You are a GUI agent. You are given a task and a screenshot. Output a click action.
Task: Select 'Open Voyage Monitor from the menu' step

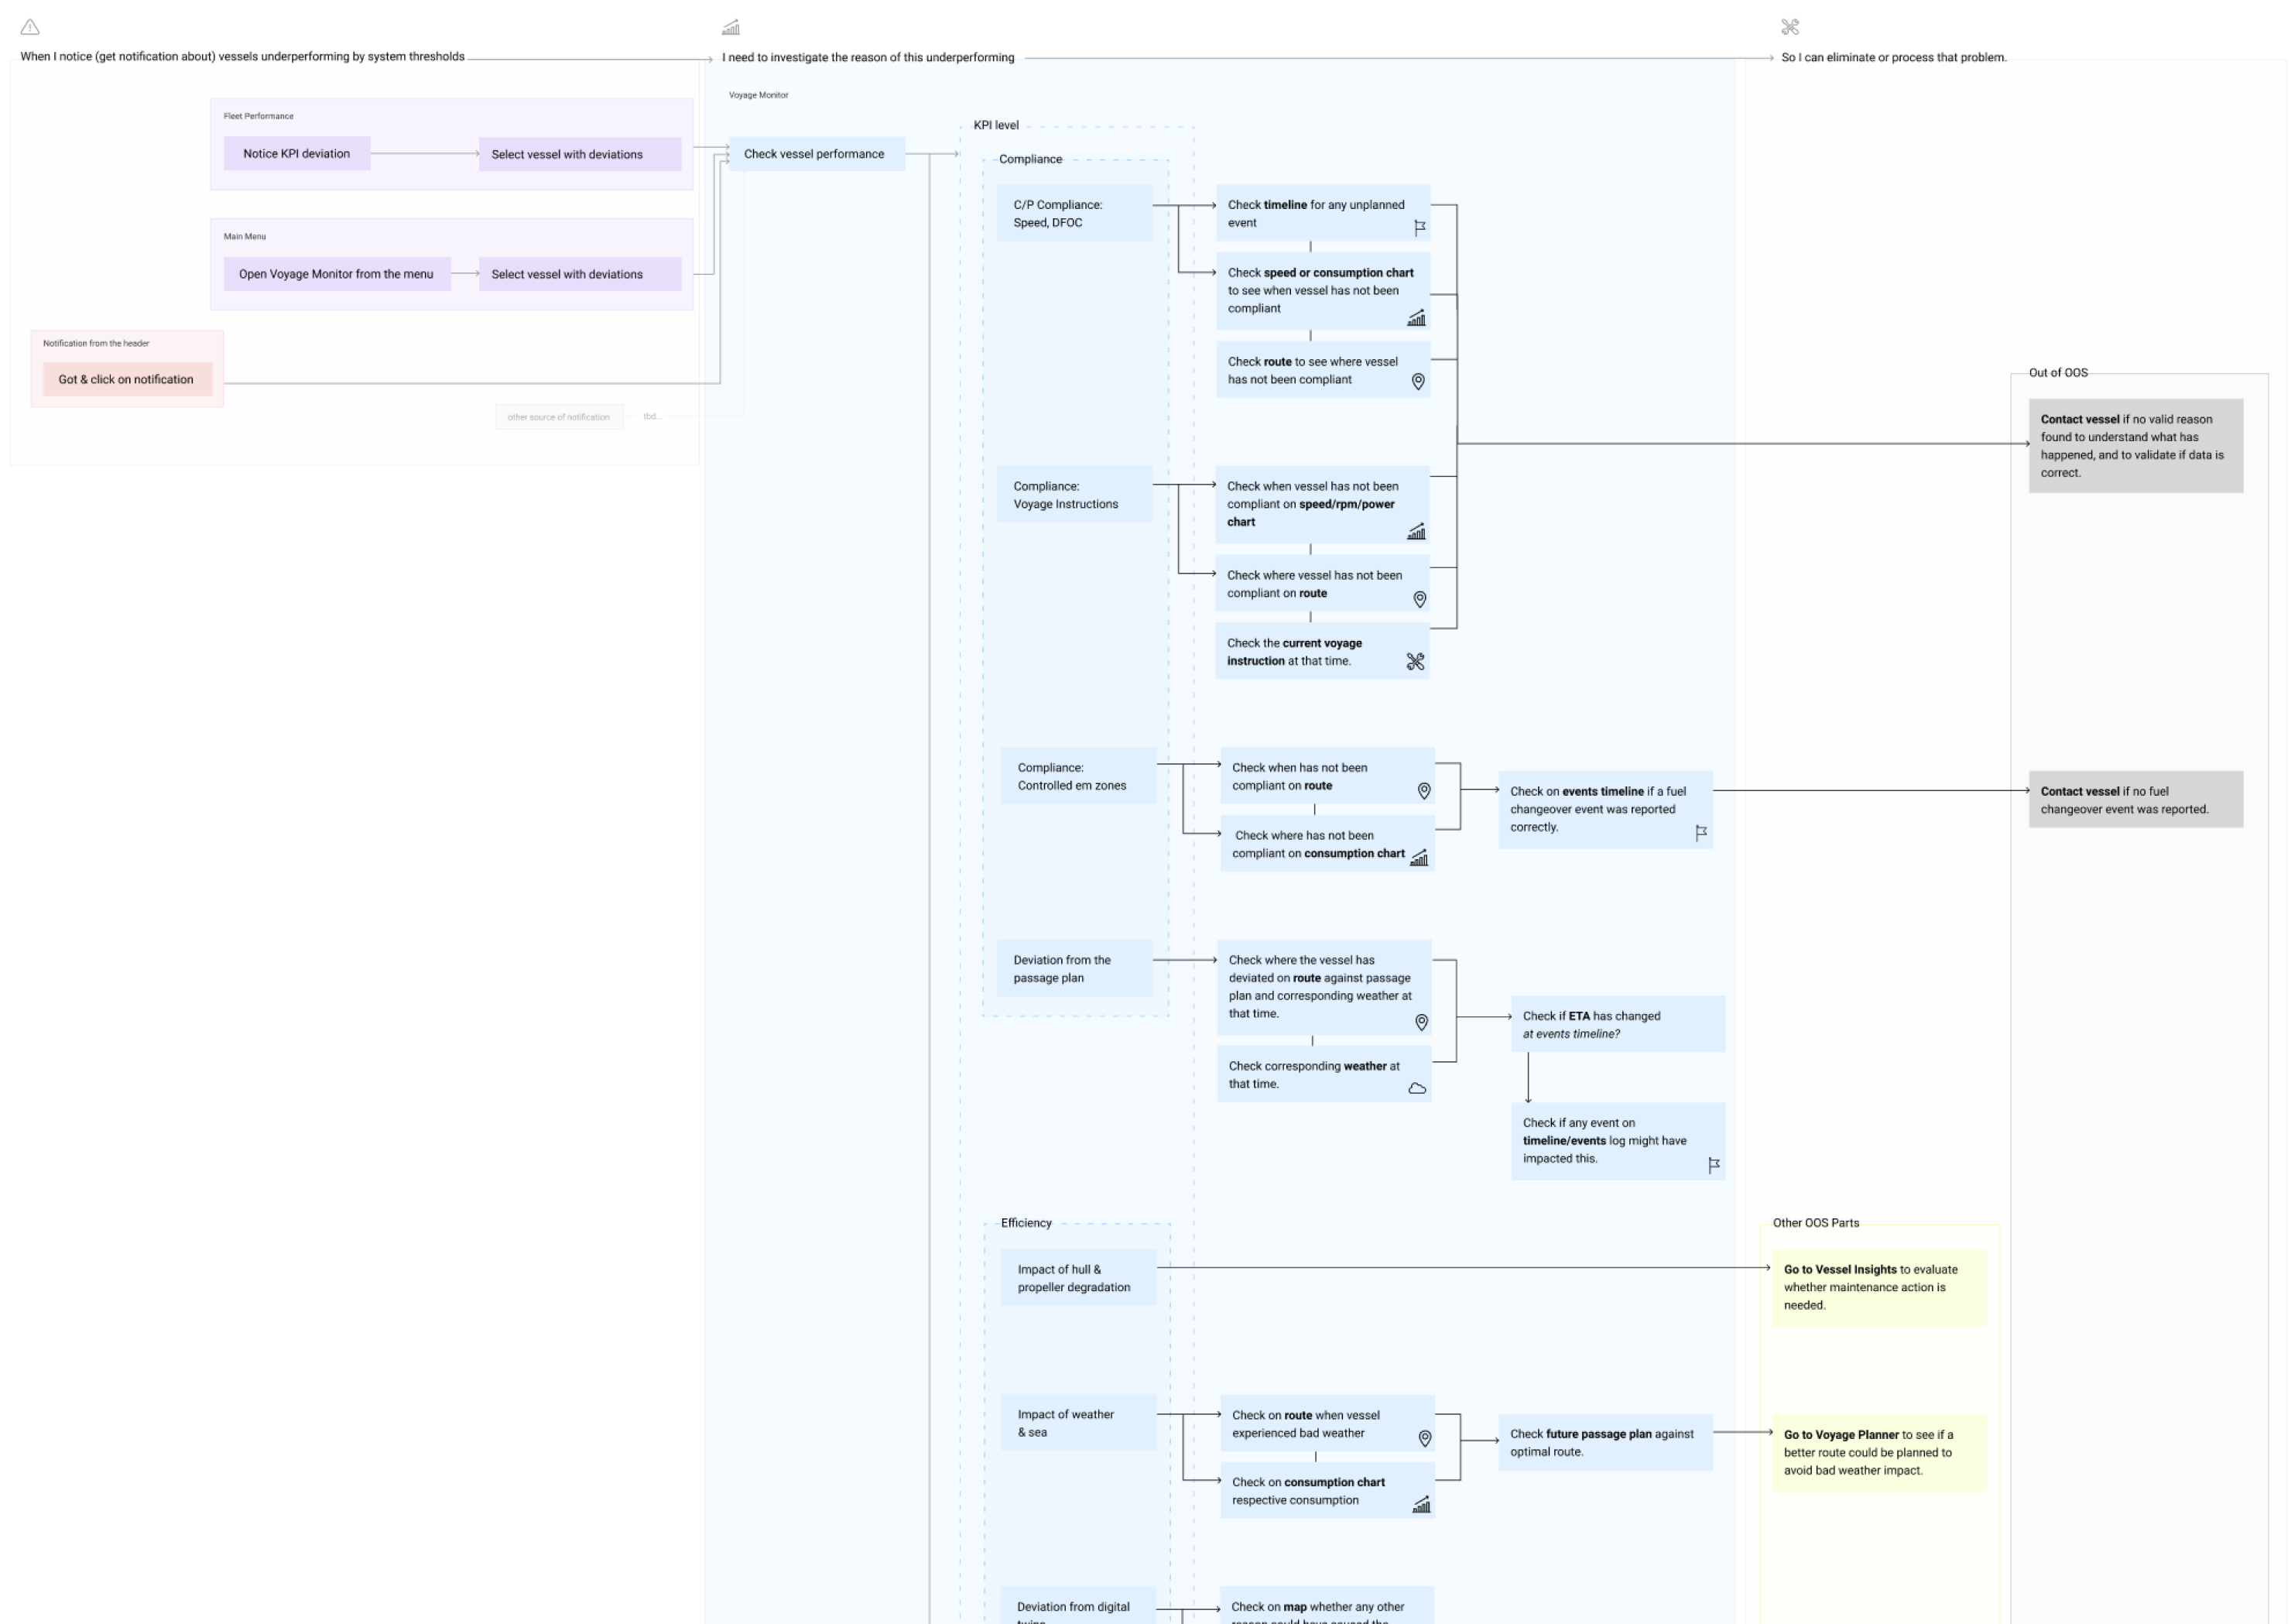337,274
